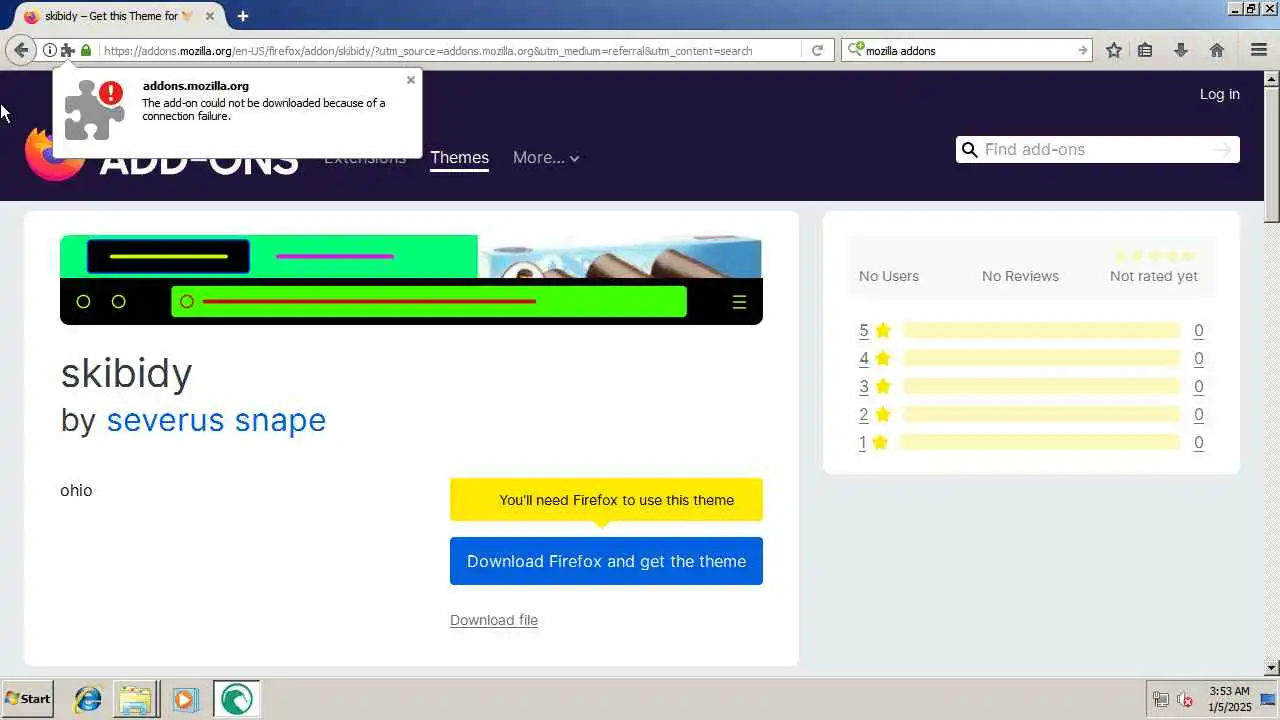The width and height of the screenshot is (1280, 720).
Task: Show bookmarks list icon
Action: (x=1145, y=50)
